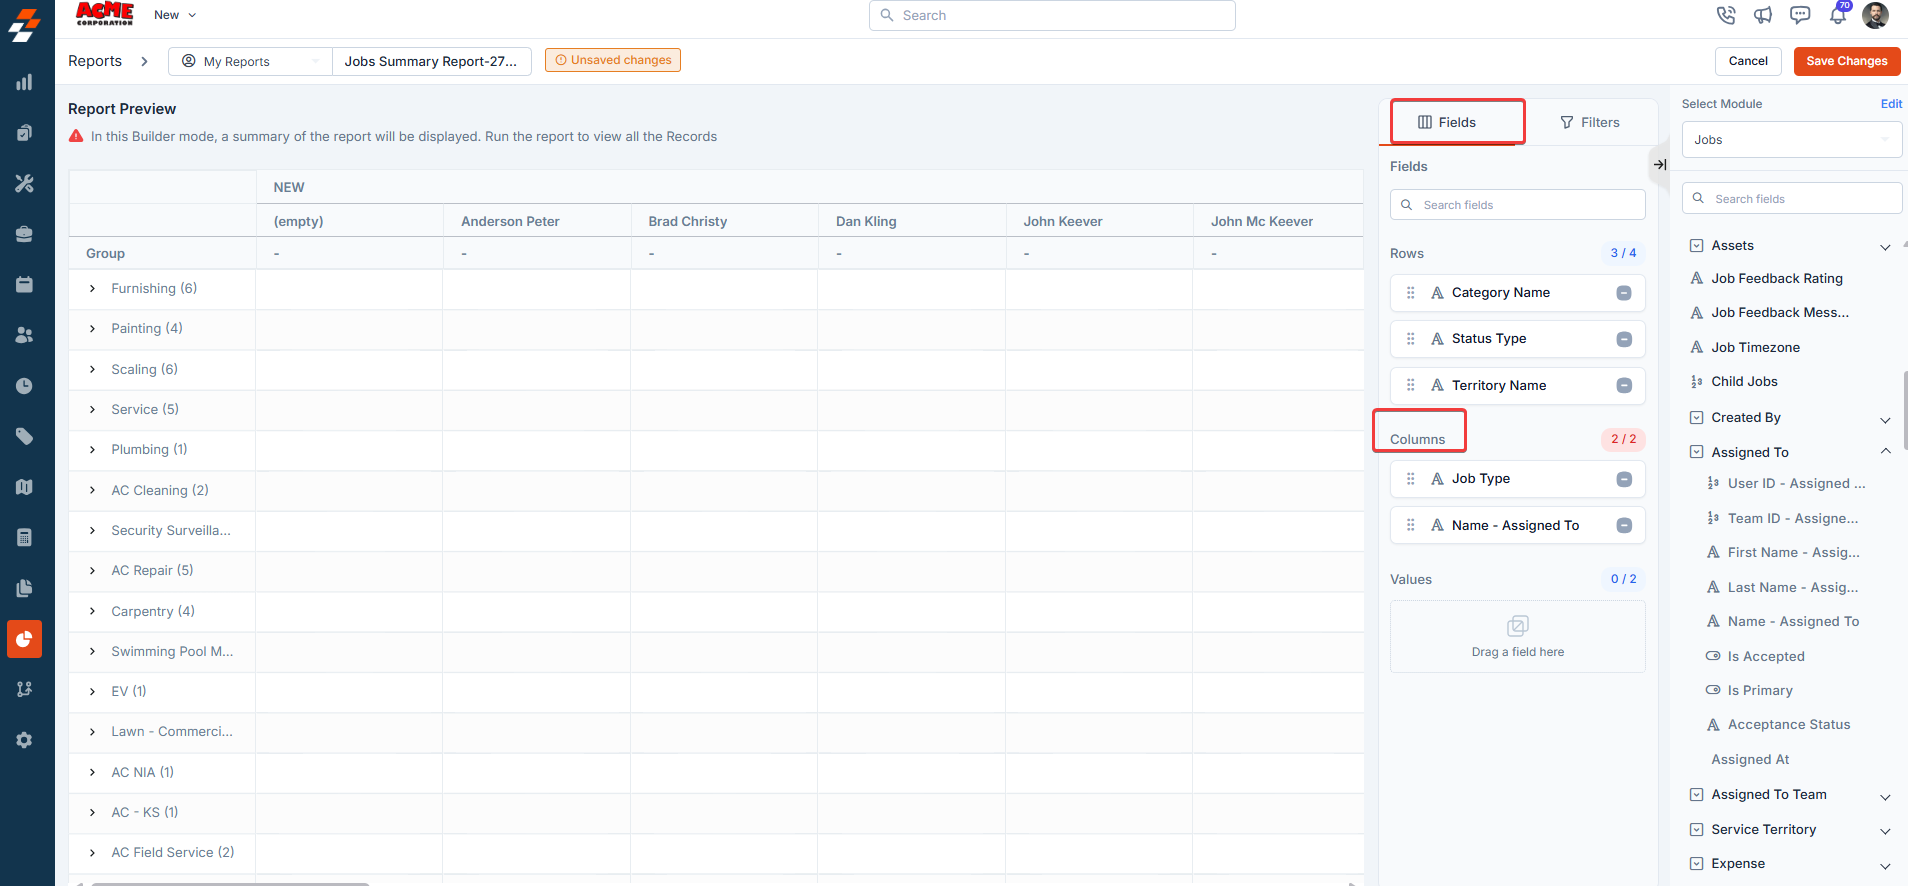Open the time clock sidebar icon
This screenshot has width=1908, height=886.
[24, 386]
